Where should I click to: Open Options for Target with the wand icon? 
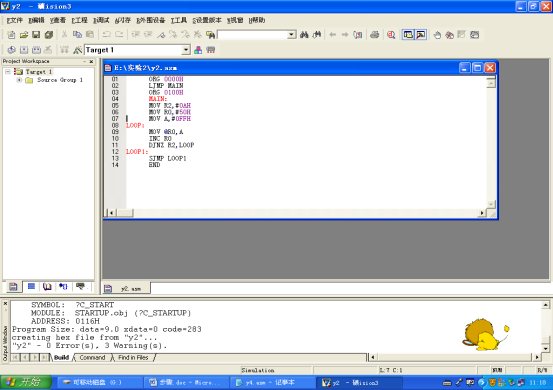pos(78,50)
